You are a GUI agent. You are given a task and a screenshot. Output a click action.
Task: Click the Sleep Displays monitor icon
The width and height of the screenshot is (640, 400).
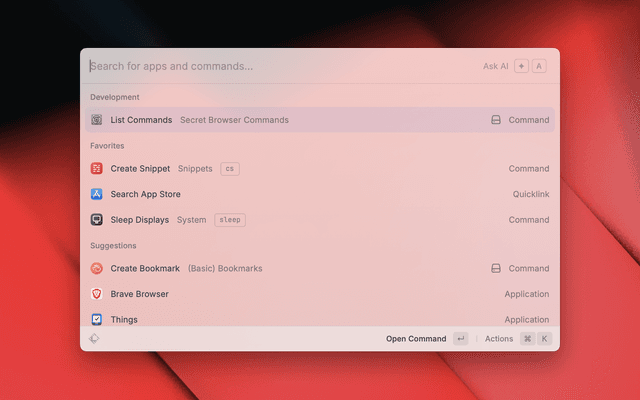(97, 220)
